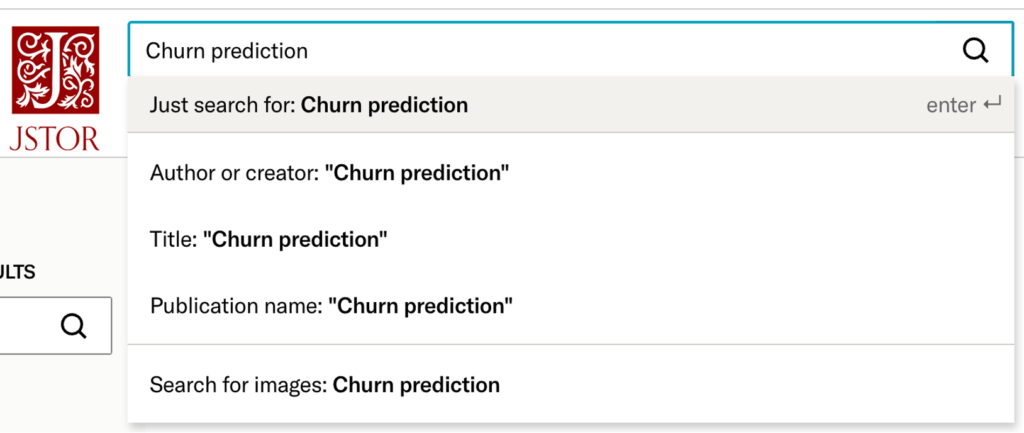
Task: Select Search for images: Churn prediction
Action: pyautogui.click(x=571, y=385)
